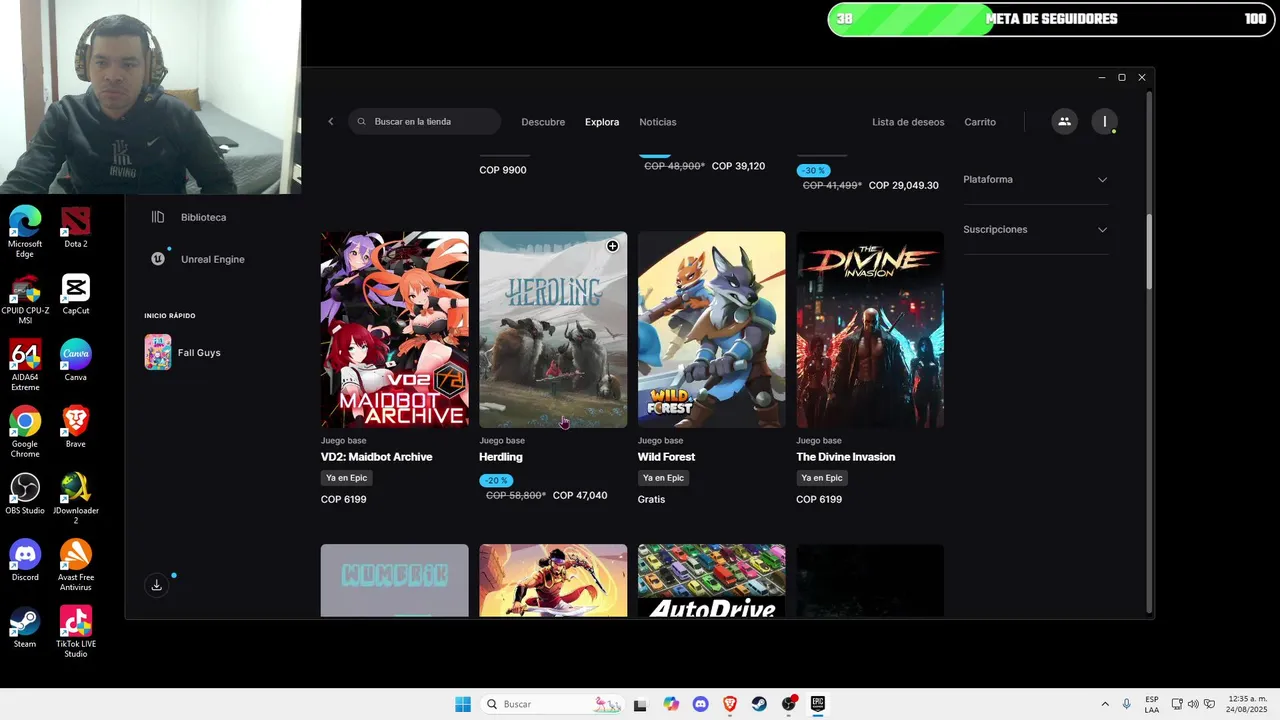Open the Wild Forest title link
This screenshot has height=720, width=1280.
pos(666,457)
